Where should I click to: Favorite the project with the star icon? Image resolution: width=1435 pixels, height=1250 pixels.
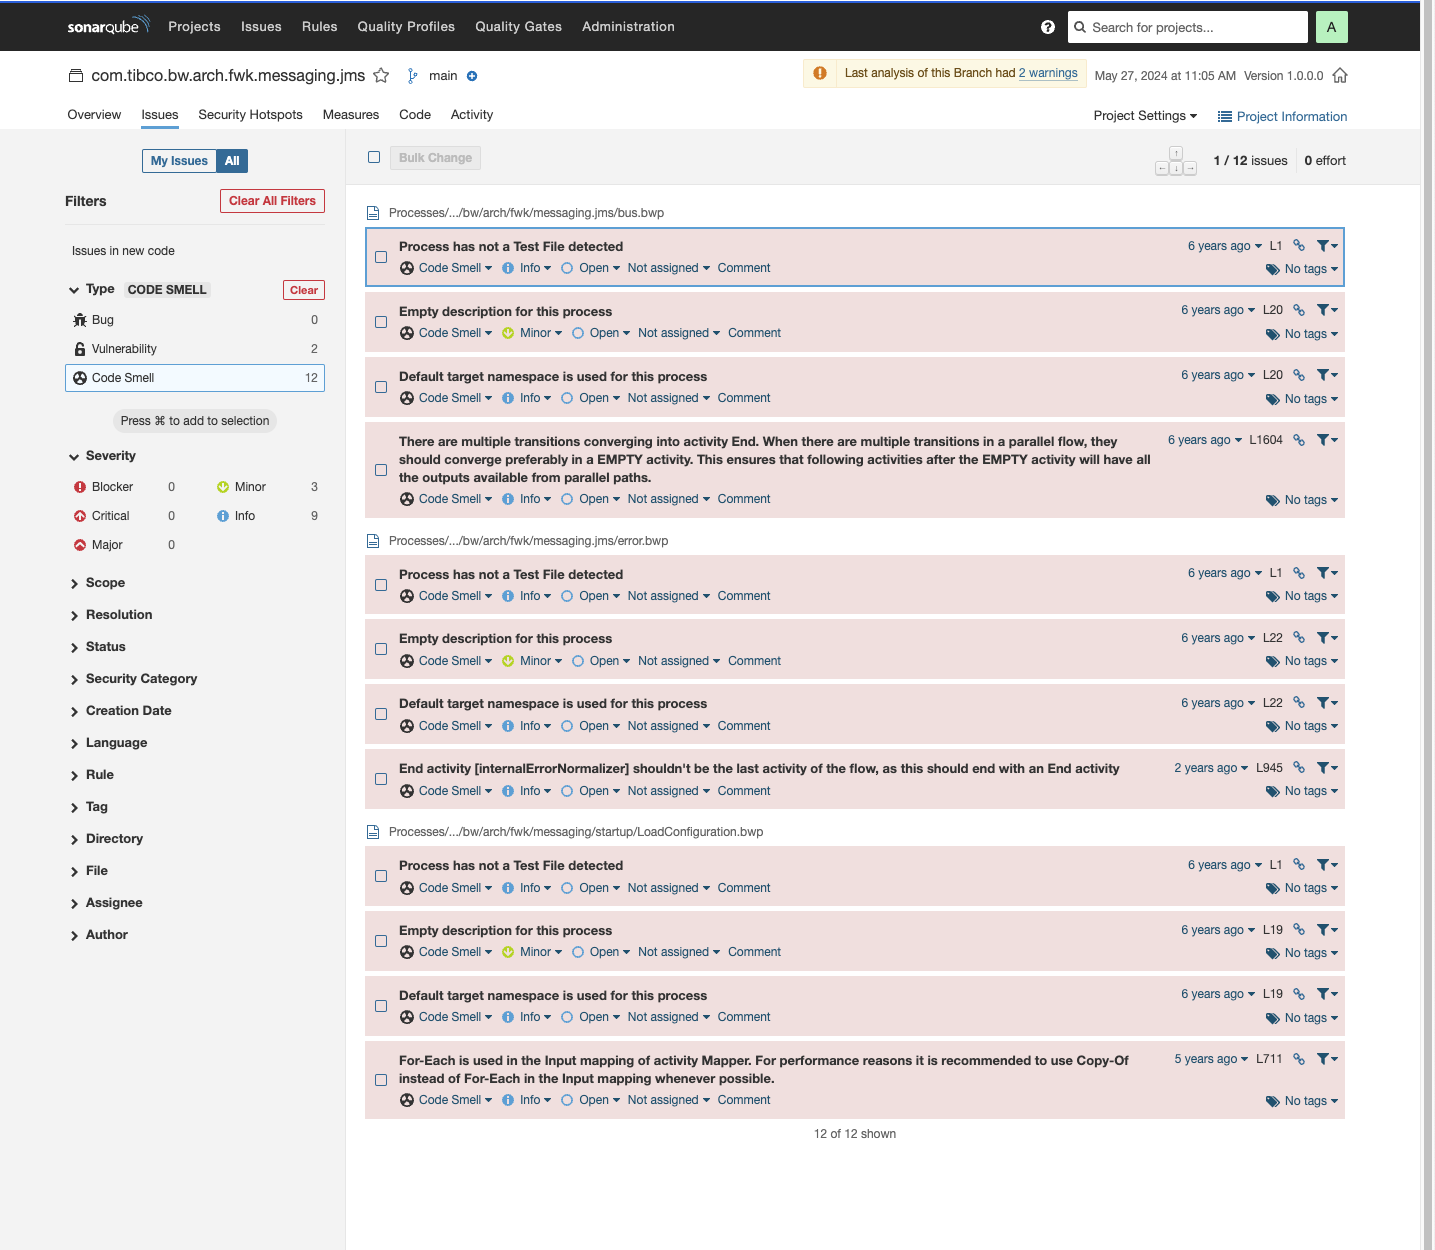coord(381,75)
